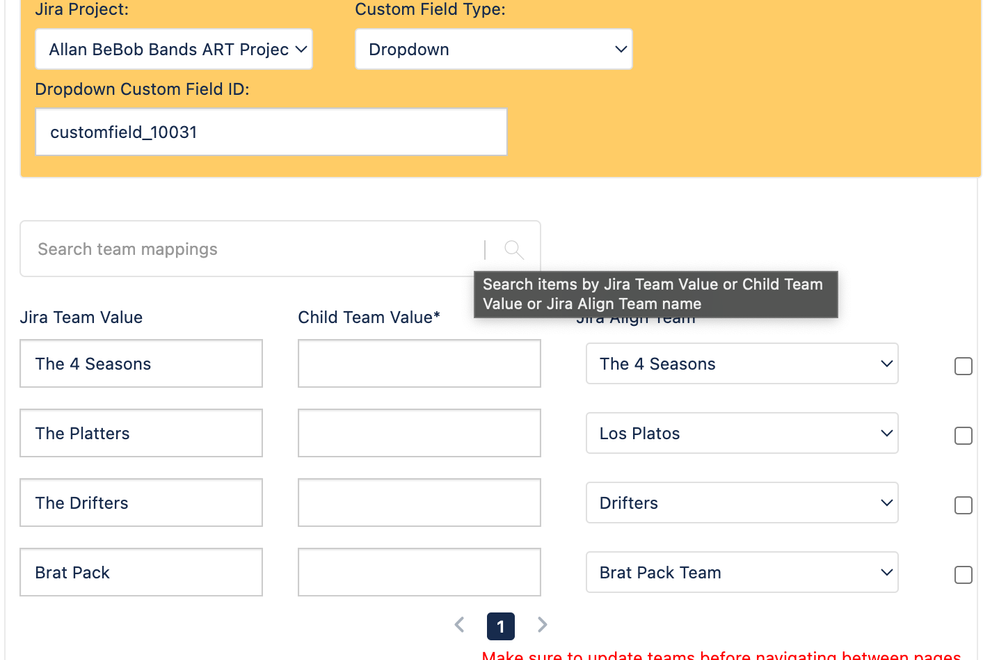Focus the Dropdown Custom Field ID input
The height and width of the screenshot is (660, 999).
(271, 132)
